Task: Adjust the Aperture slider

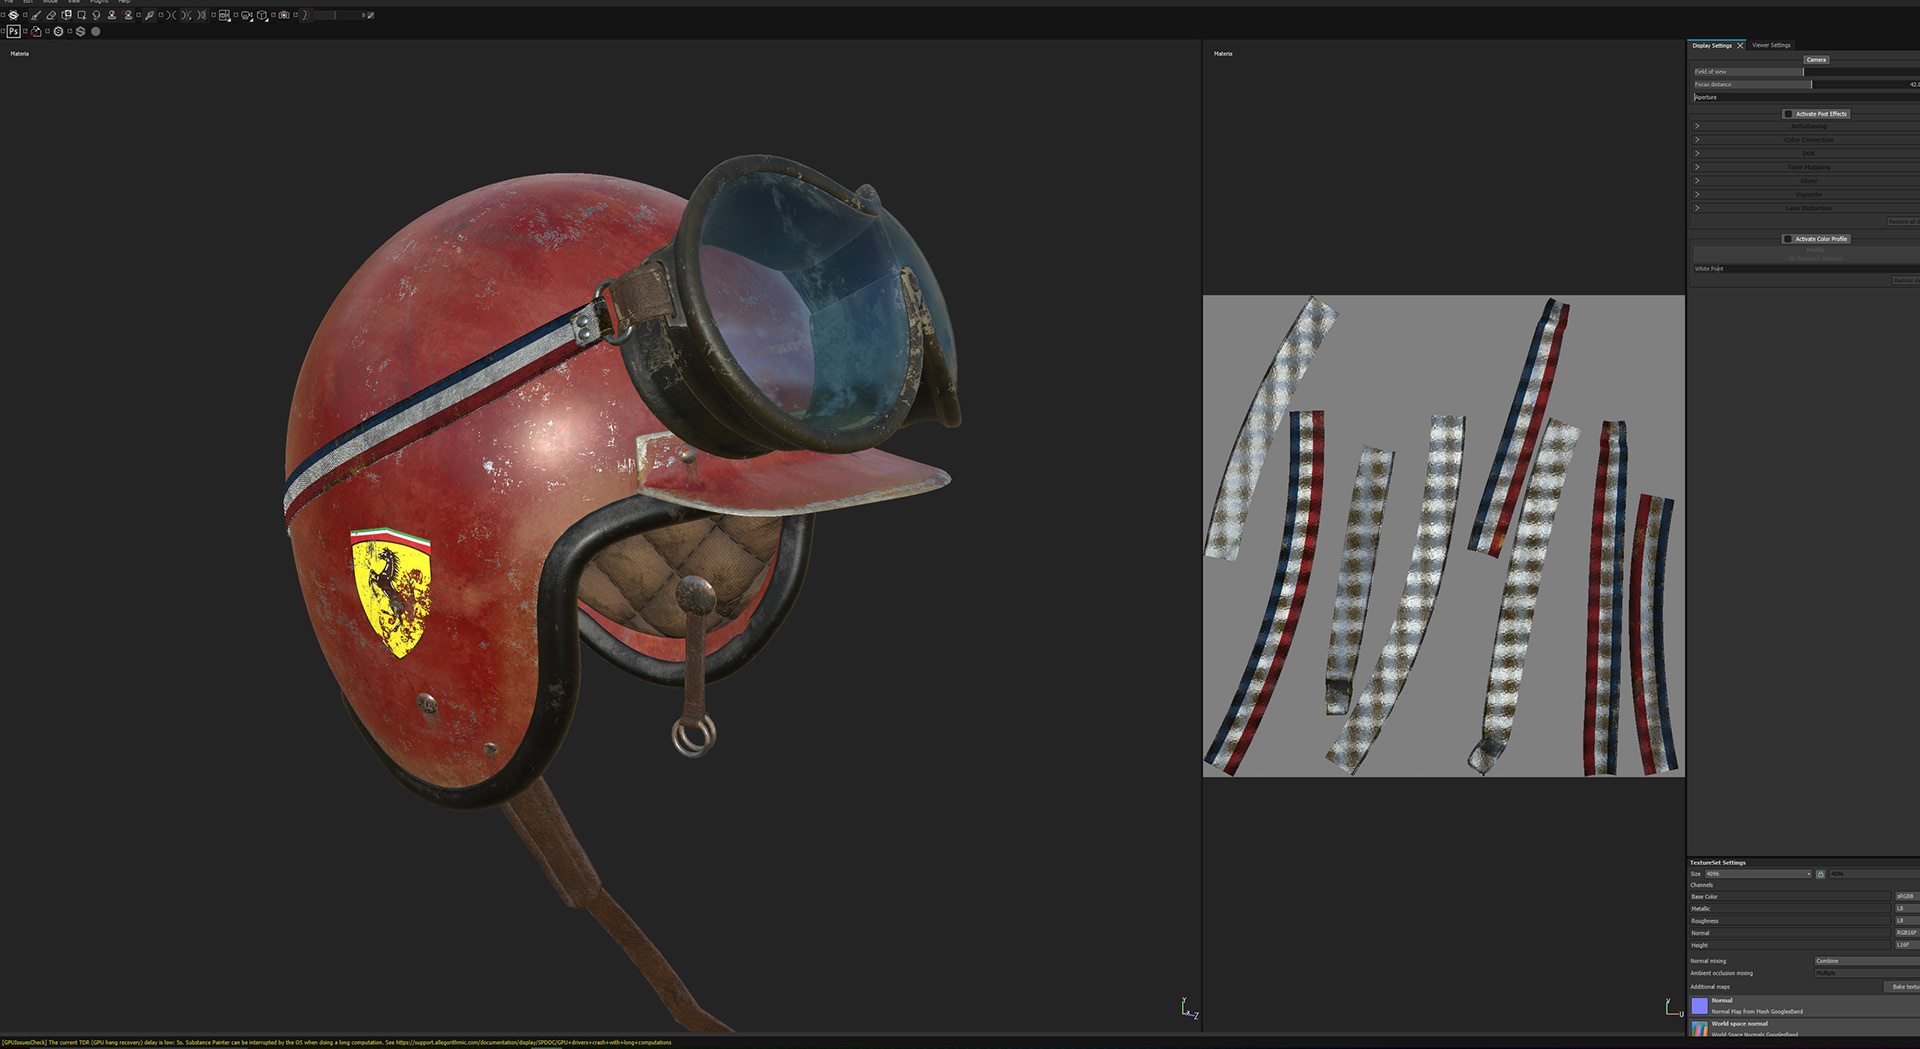Action: (1807, 97)
